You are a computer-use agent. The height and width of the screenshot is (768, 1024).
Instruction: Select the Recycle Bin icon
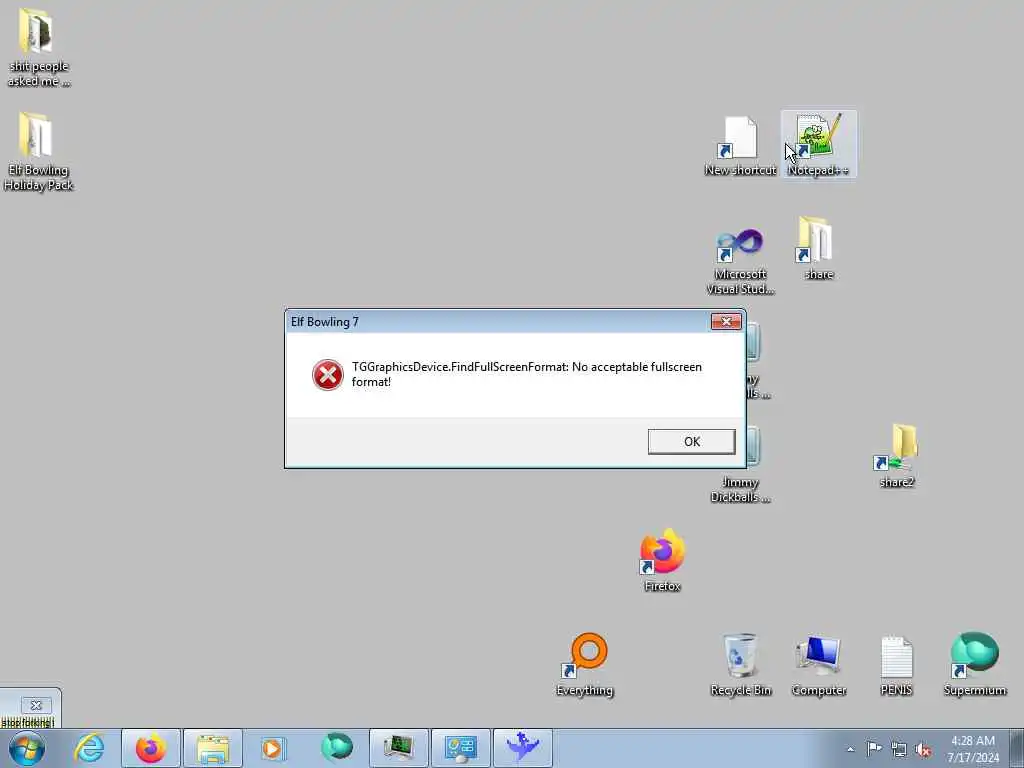click(740, 665)
